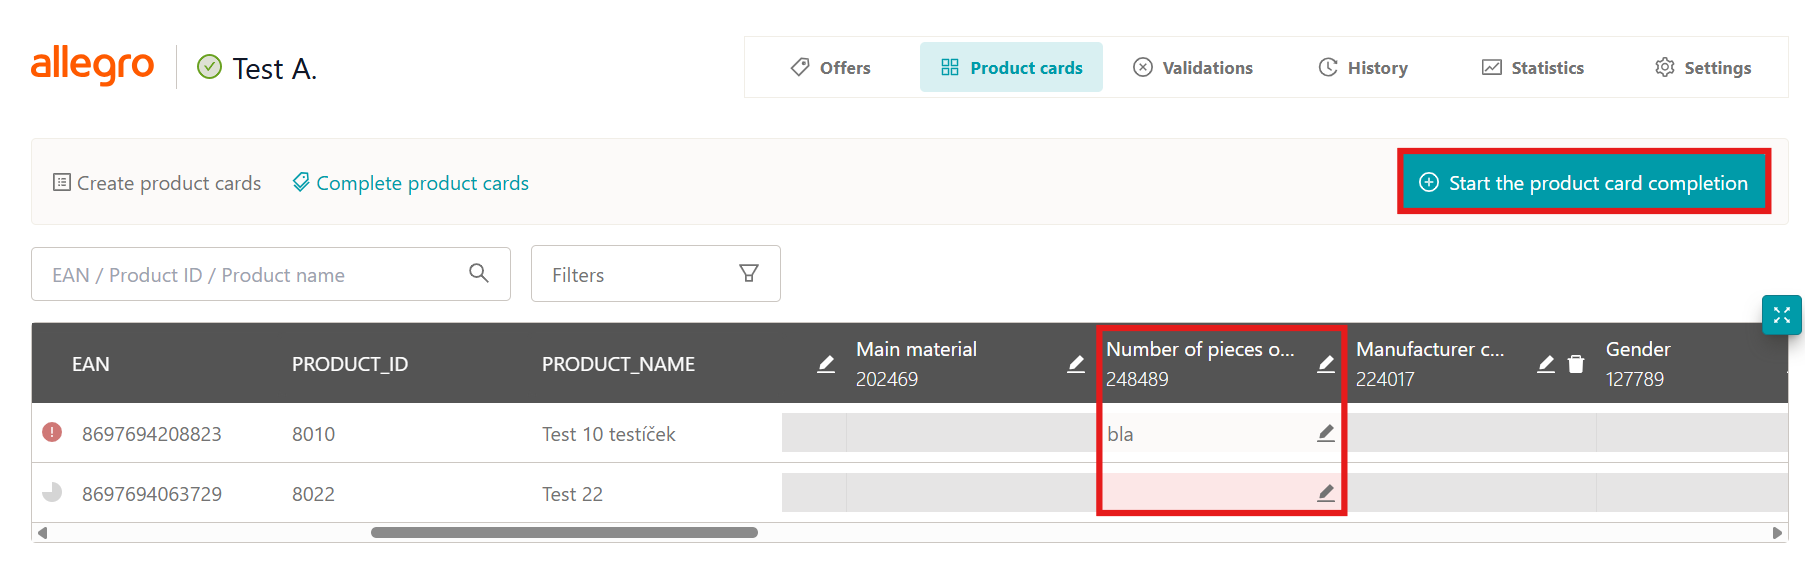
Task: Edit the 'bla' cell value
Action: 1326,433
